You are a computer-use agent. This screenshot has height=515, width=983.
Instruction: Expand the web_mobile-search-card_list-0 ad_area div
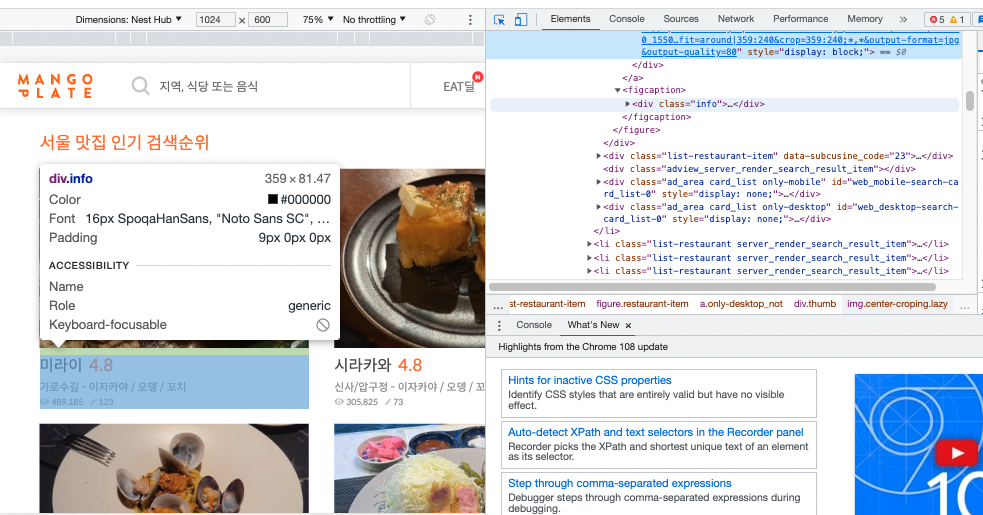click(x=599, y=182)
